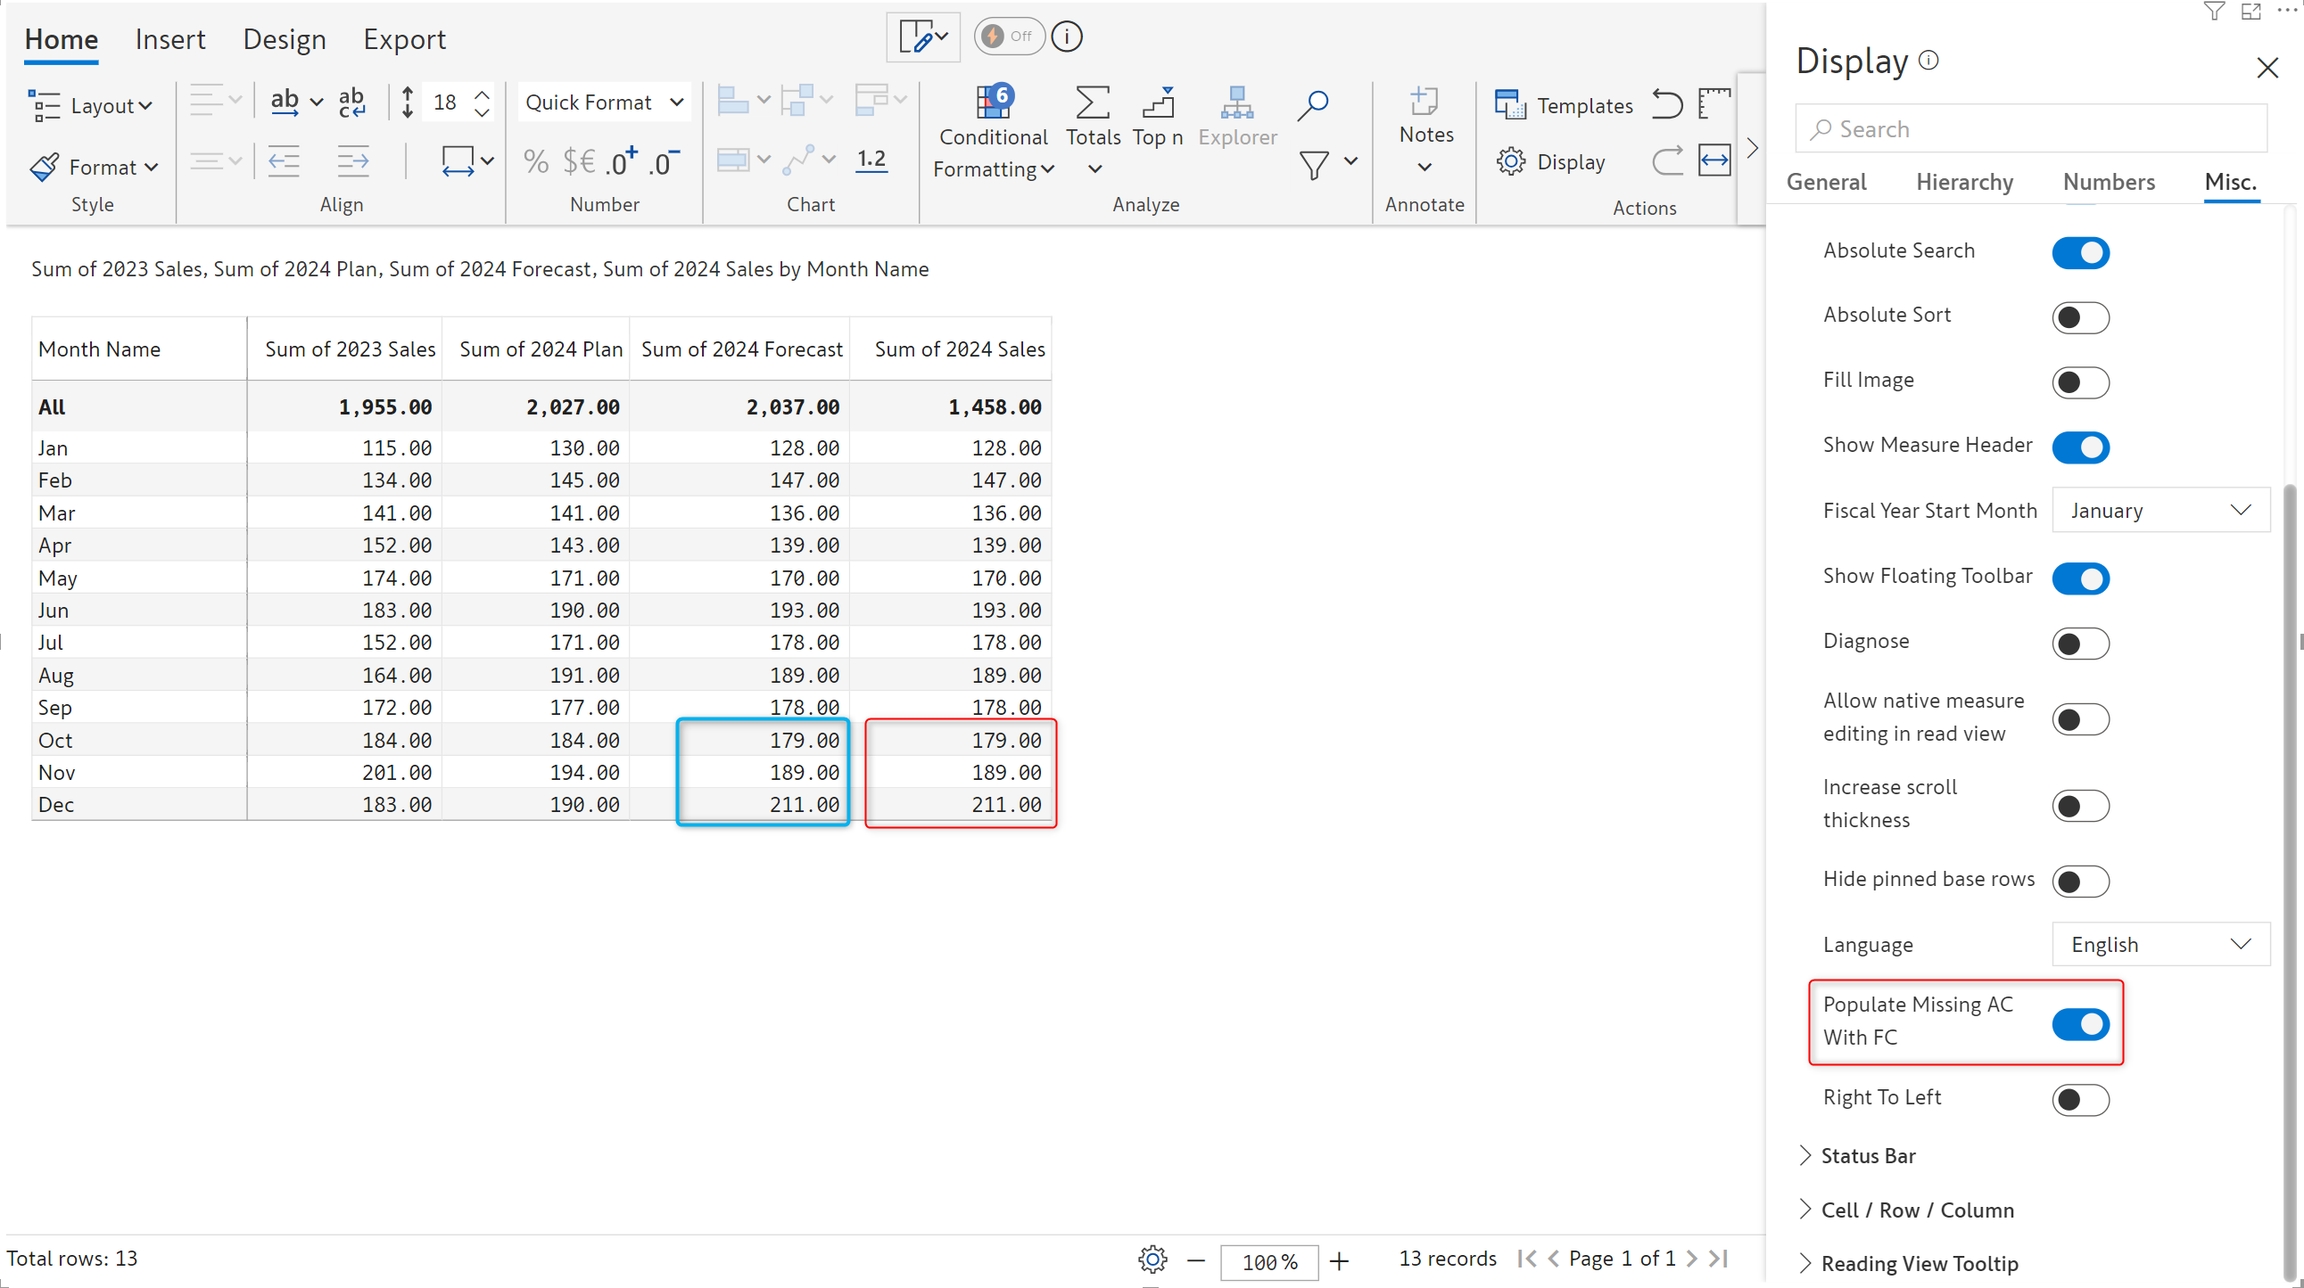Click the percent number format icon
Screen dimensions: 2304x1288
coord(536,161)
